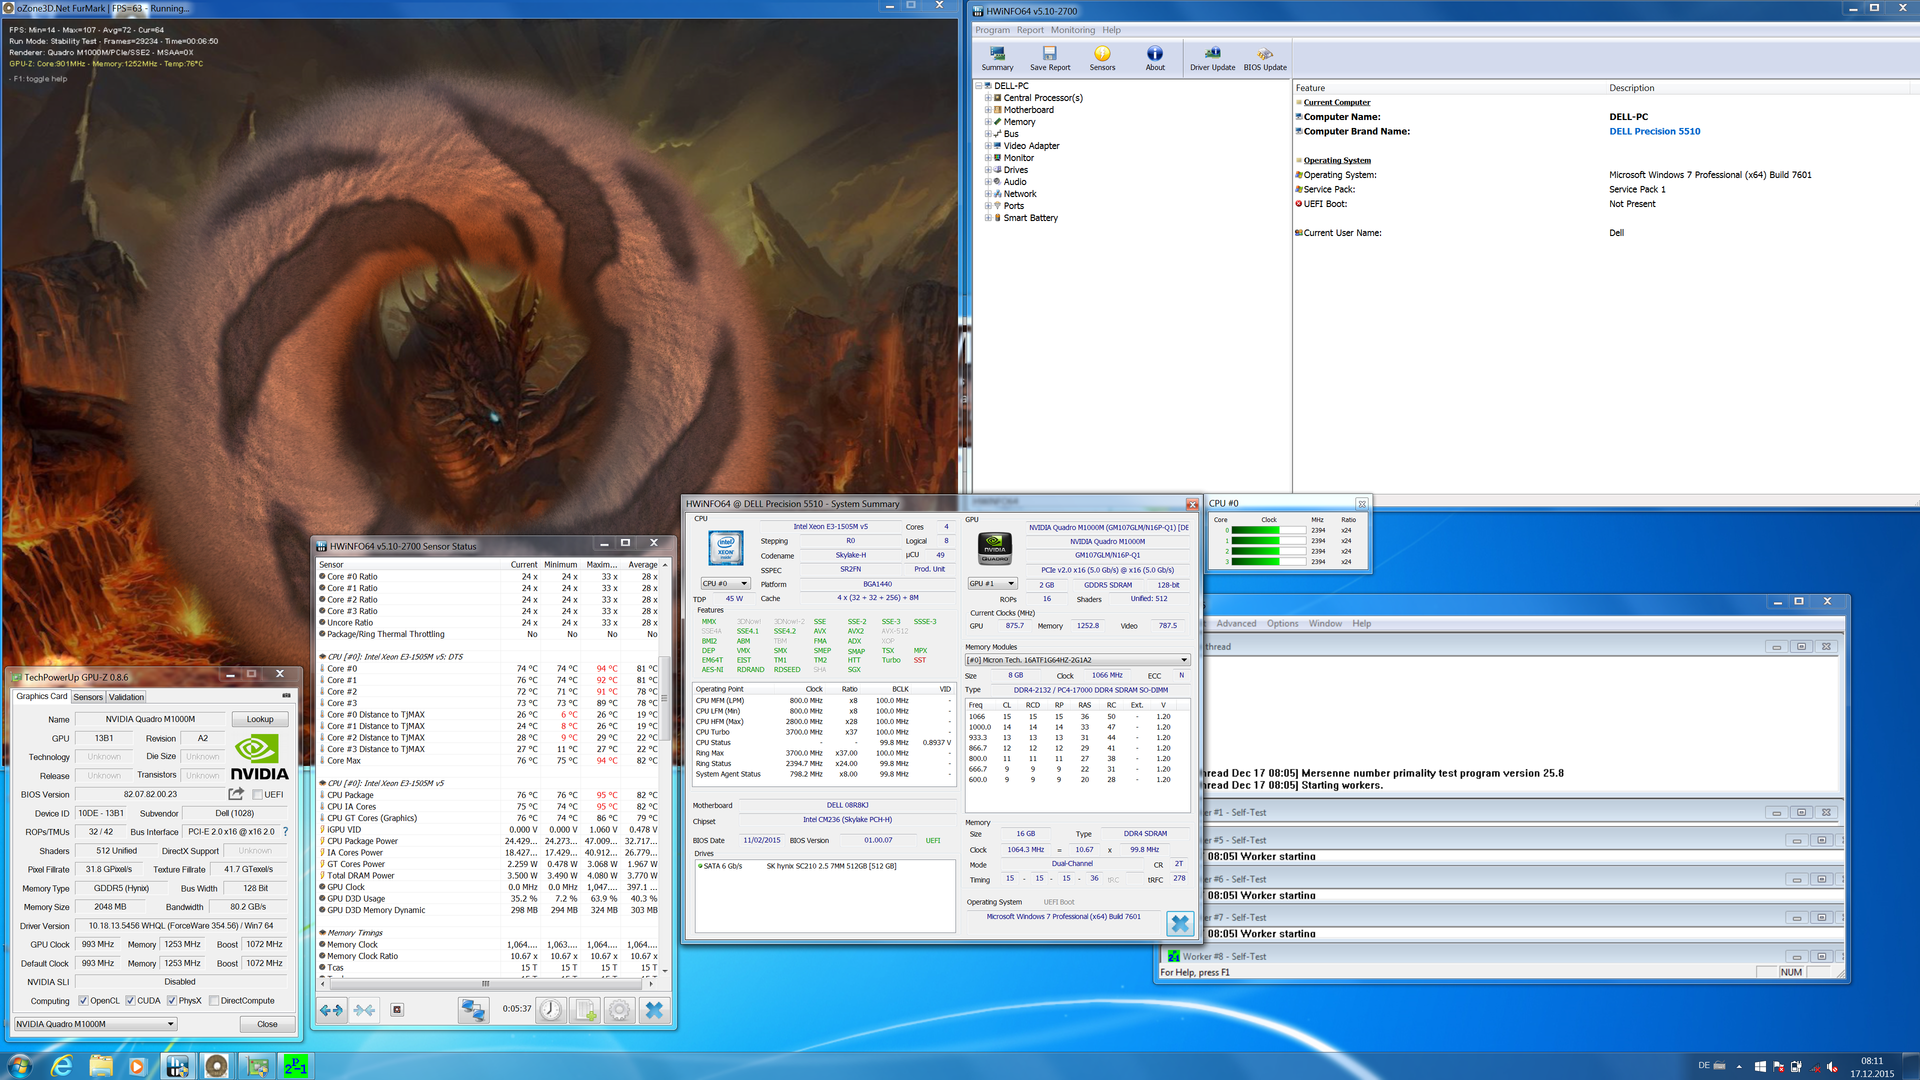This screenshot has width=1920, height=1080.
Task: Open memory module Micron dropdown
Action: point(1077,660)
